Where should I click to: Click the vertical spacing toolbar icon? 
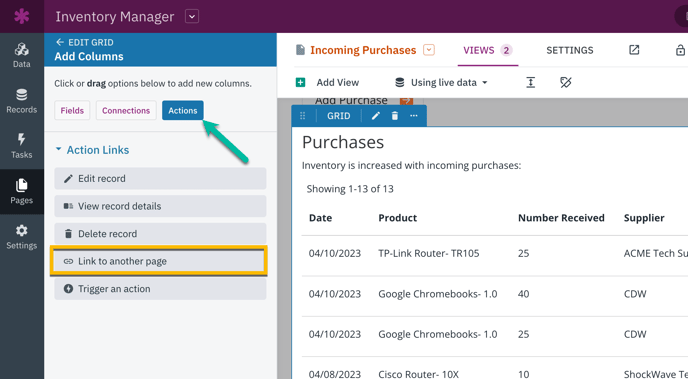click(x=530, y=82)
